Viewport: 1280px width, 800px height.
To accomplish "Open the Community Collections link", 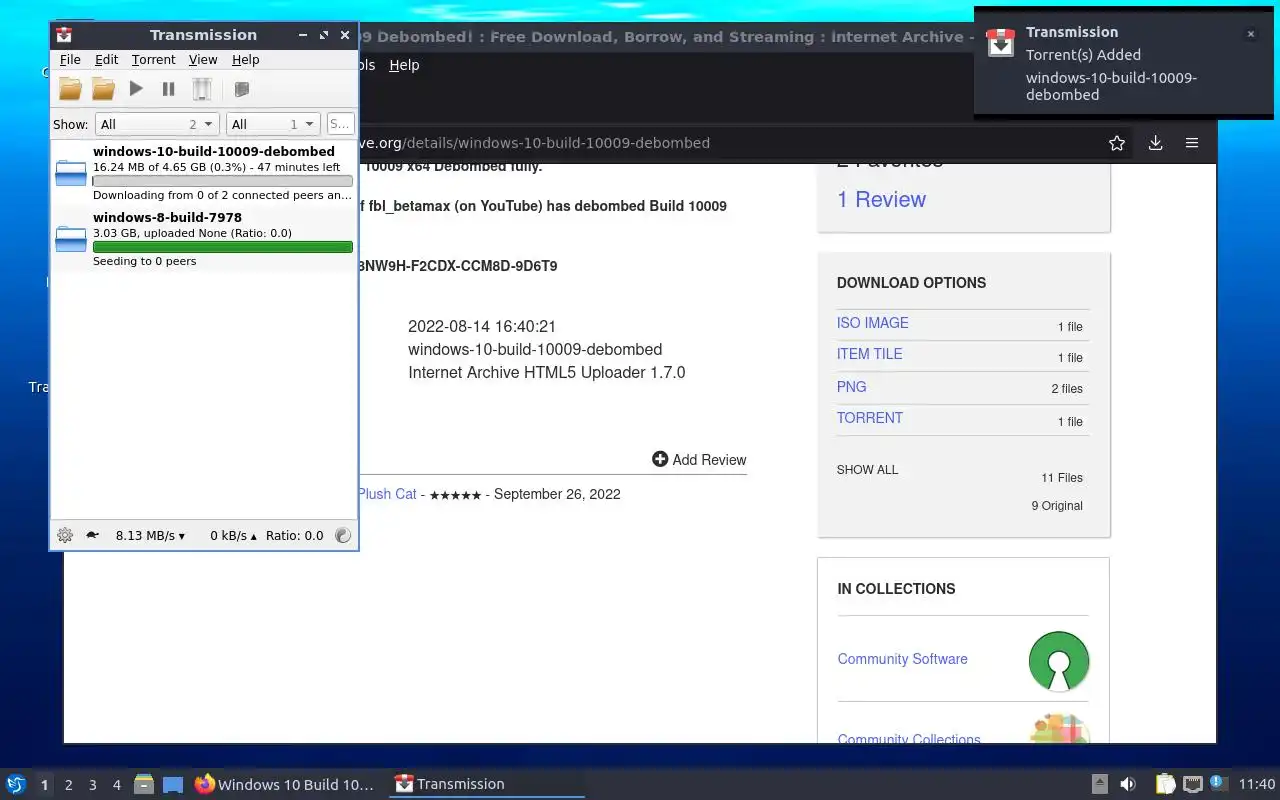I will (909, 739).
